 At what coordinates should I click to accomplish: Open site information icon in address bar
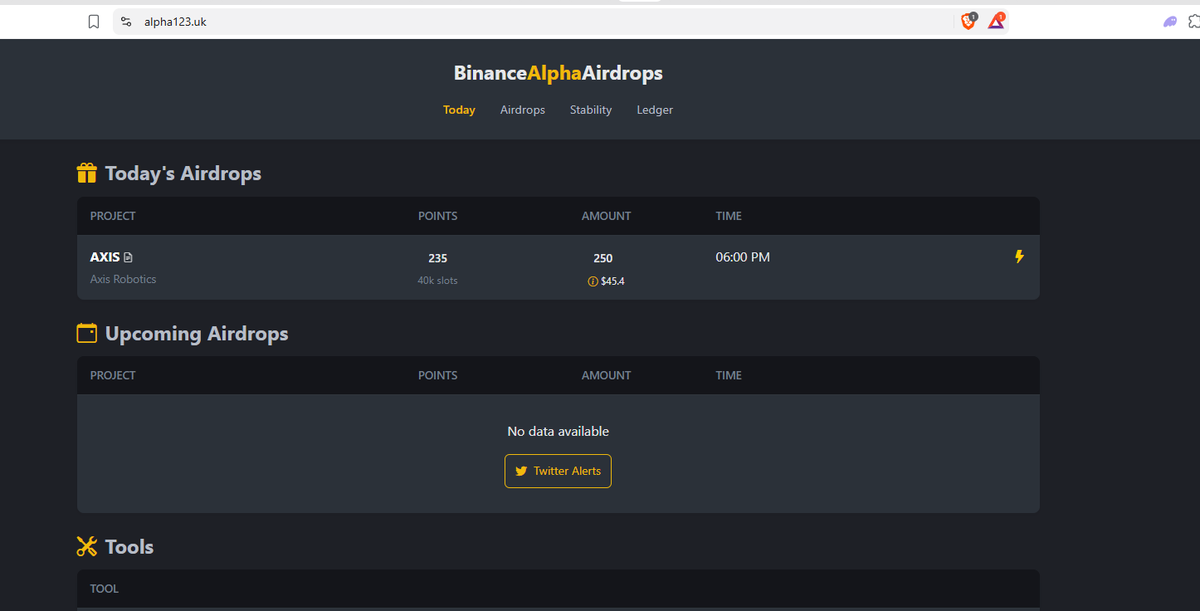pyautogui.click(x=126, y=21)
